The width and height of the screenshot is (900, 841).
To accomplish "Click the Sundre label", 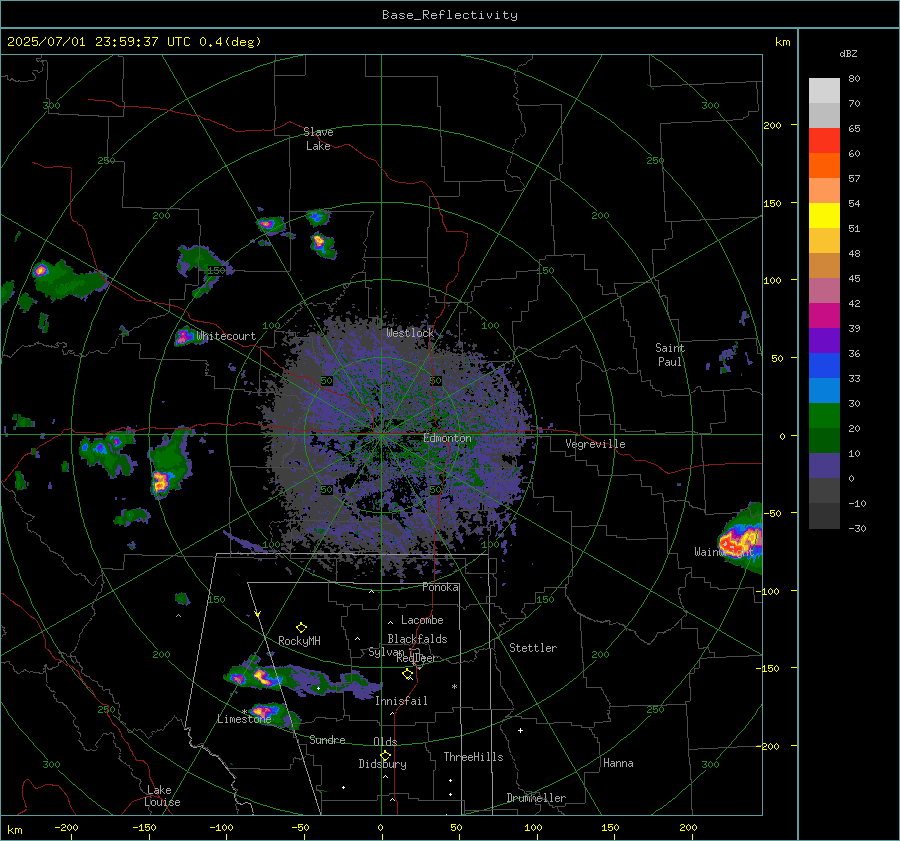I will [x=327, y=740].
